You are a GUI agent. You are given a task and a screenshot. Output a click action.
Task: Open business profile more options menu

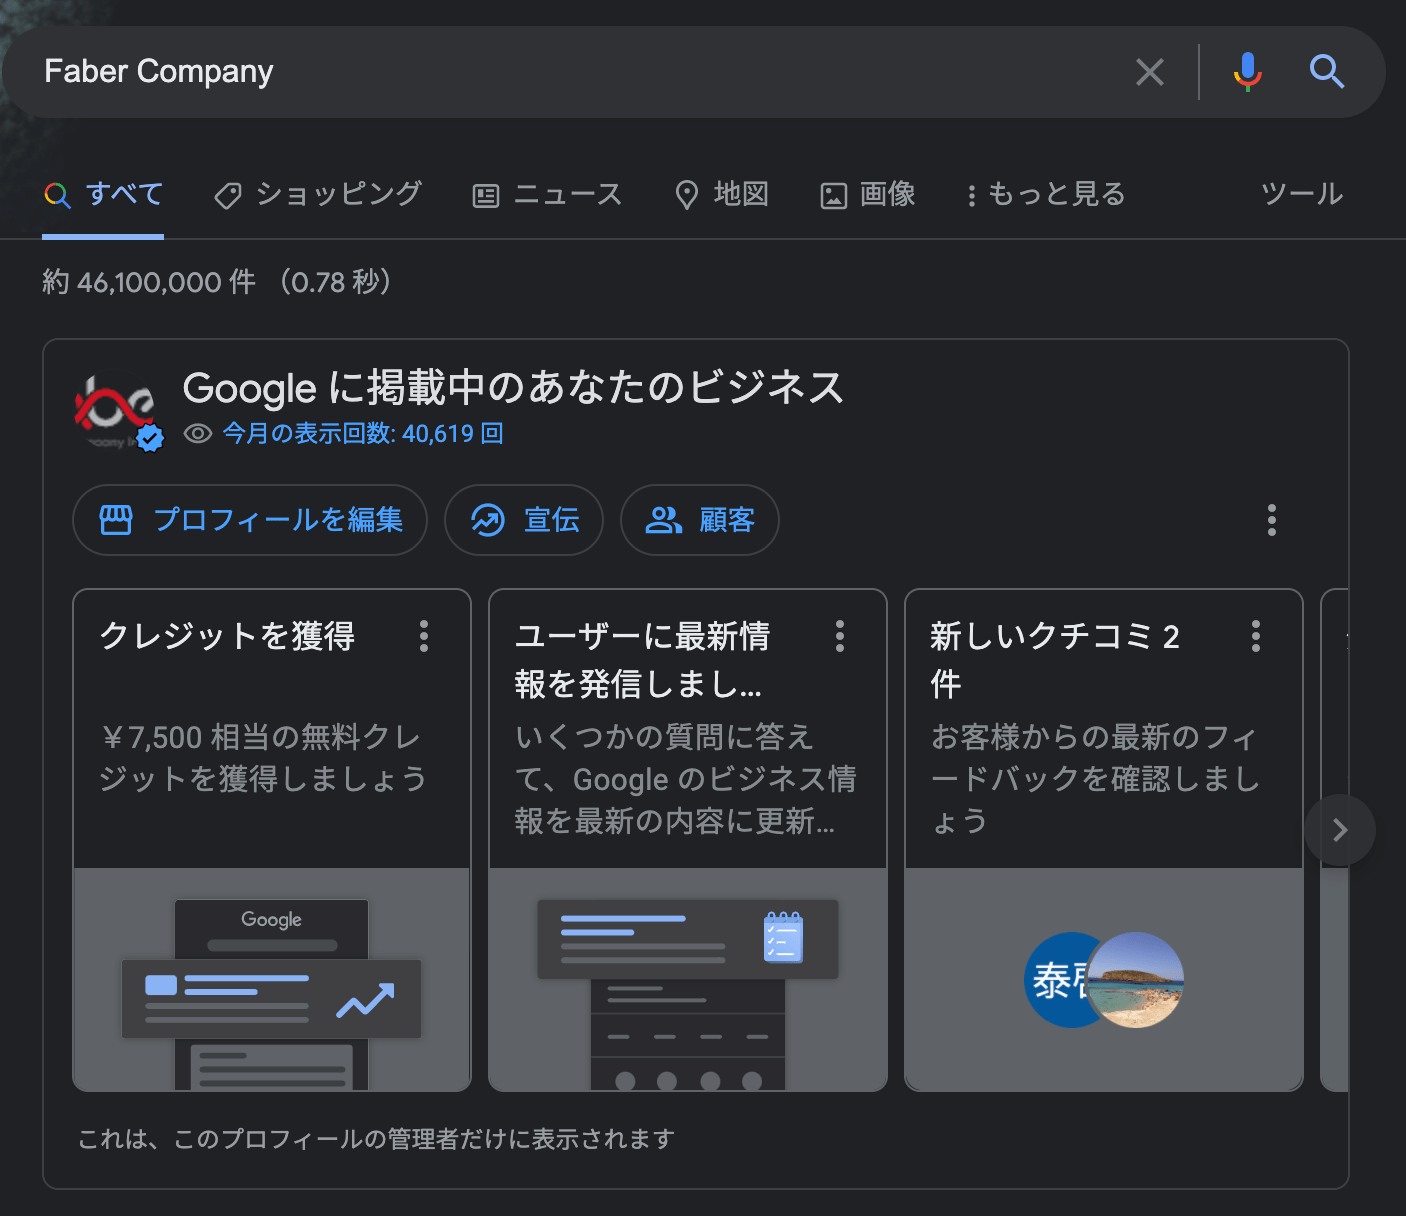pyautogui.click(x=1272, y=520)
